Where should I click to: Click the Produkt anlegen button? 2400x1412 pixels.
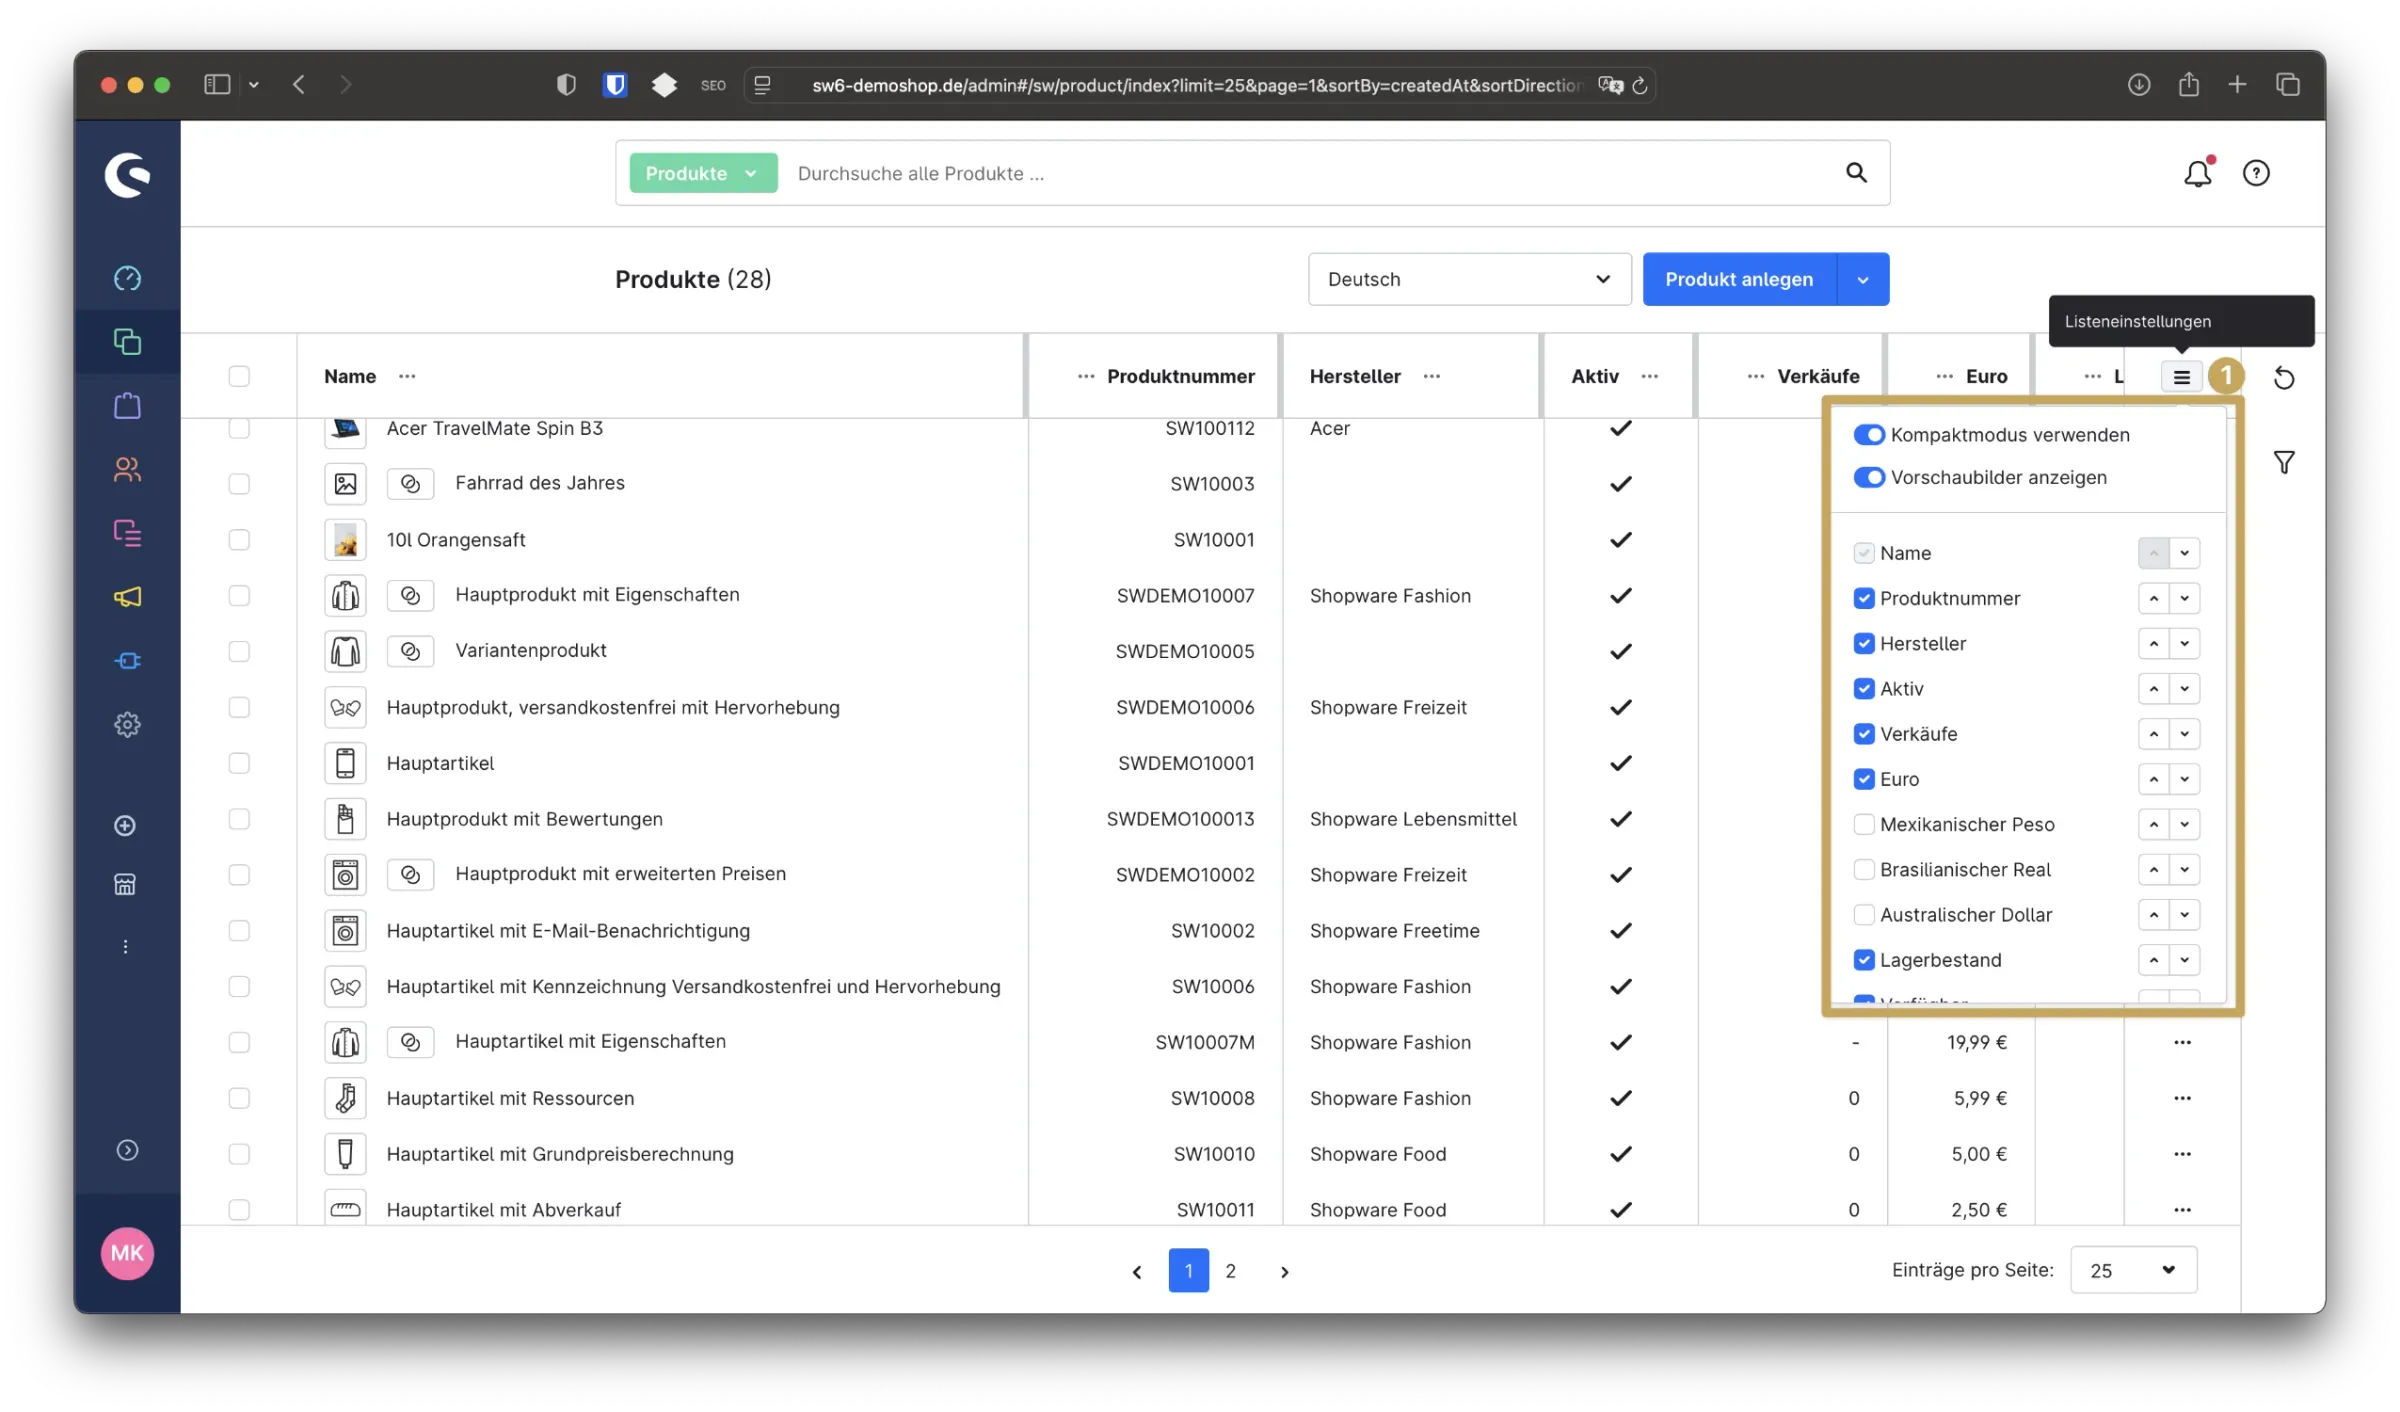[x=1739, y=280]
